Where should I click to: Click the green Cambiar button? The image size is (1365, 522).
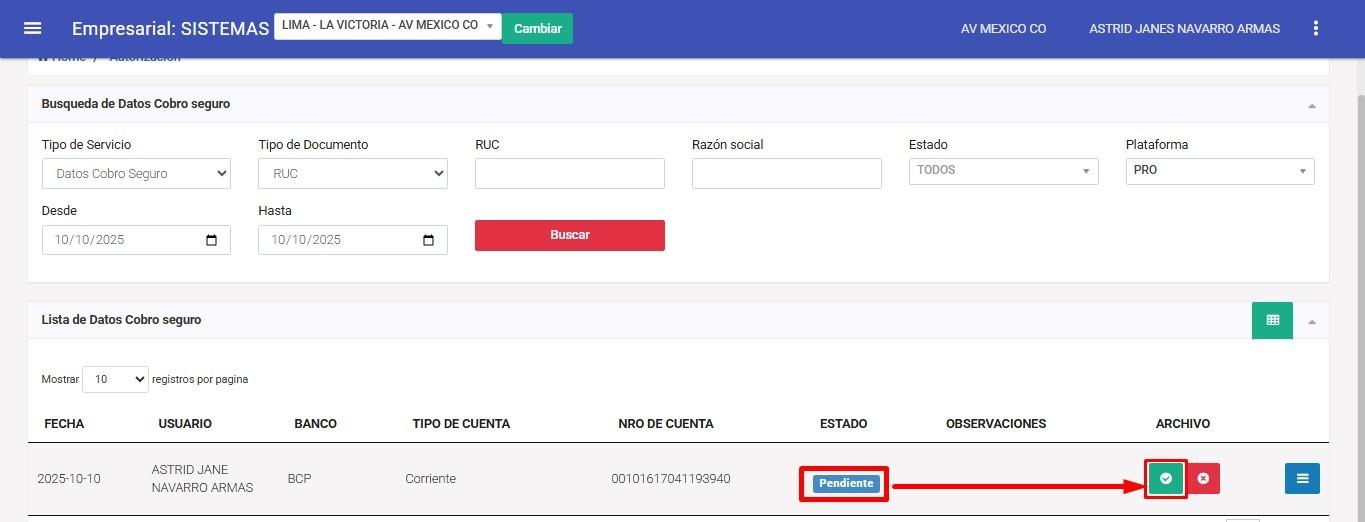coord(537,28)
